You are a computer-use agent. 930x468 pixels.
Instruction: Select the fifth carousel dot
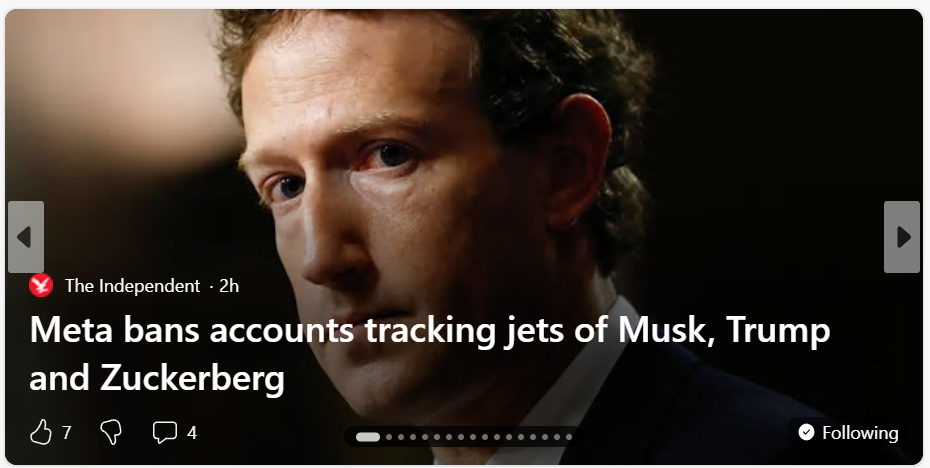click(x=425, y=437)
